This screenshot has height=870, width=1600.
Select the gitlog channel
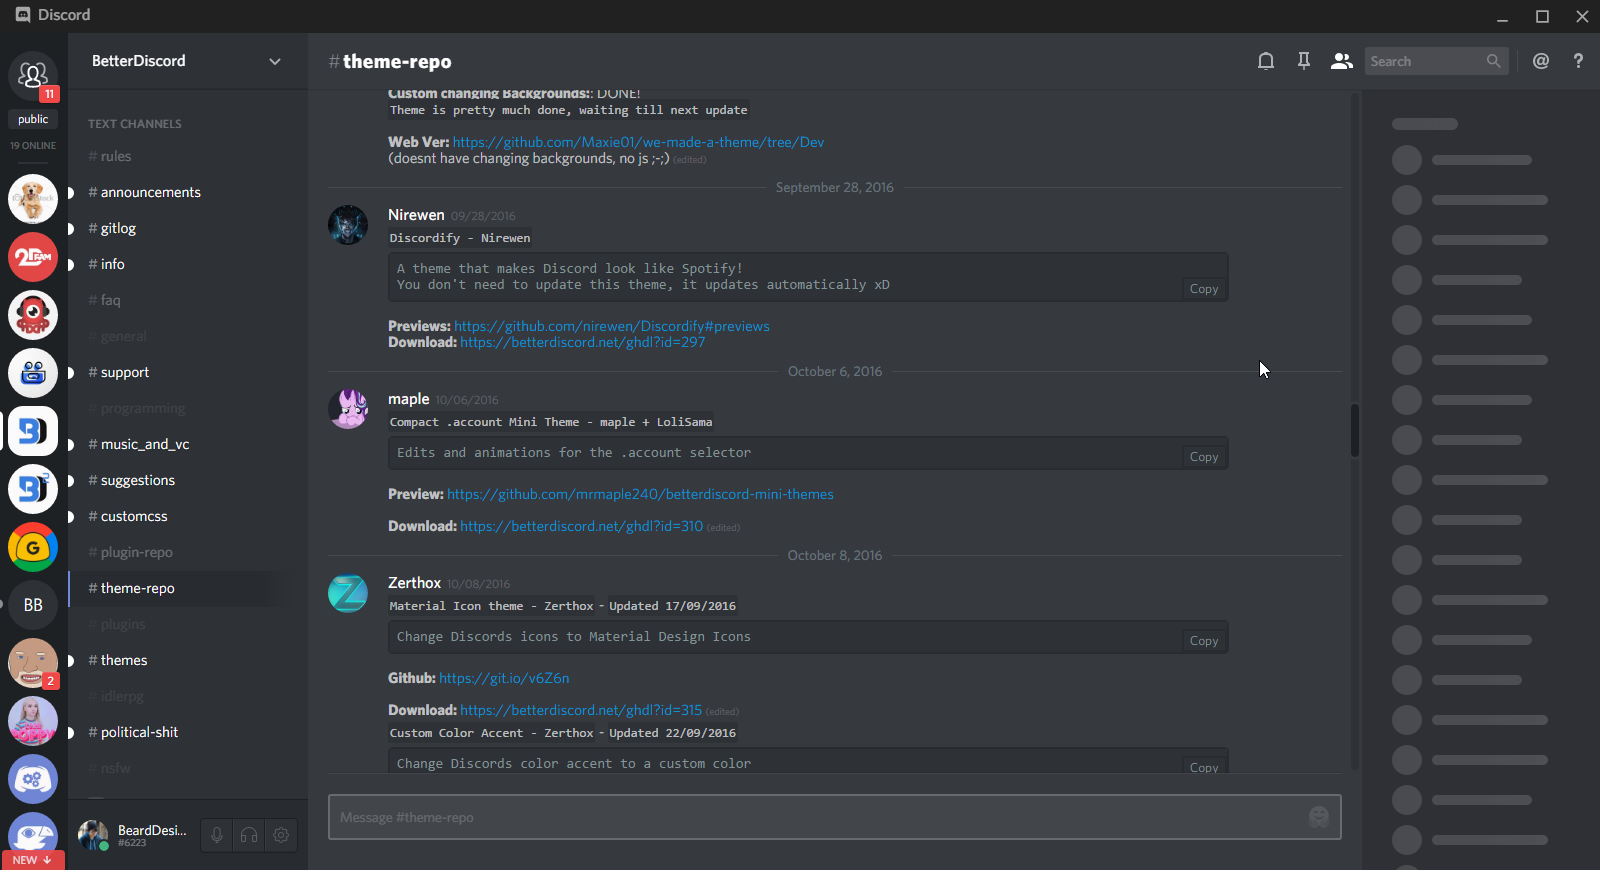[x=188, y=228]
